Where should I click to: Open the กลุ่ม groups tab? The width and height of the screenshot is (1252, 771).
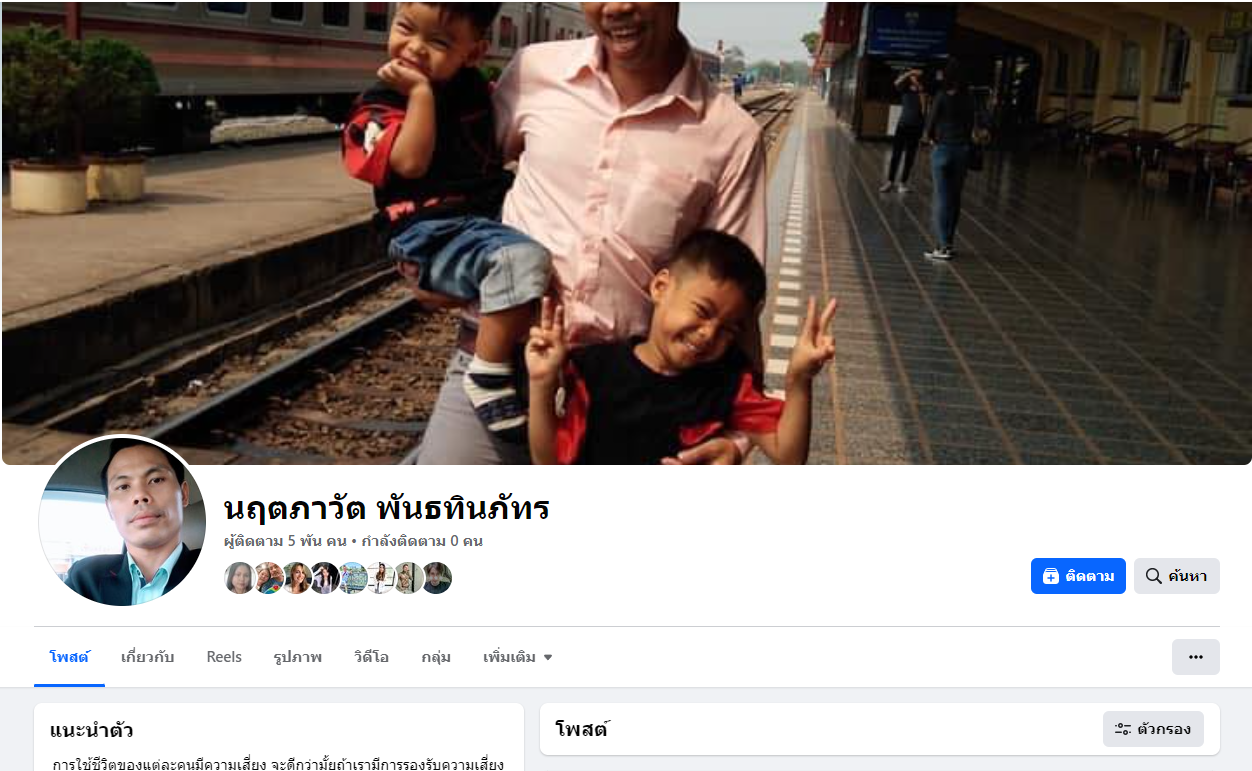coord(436,657)
